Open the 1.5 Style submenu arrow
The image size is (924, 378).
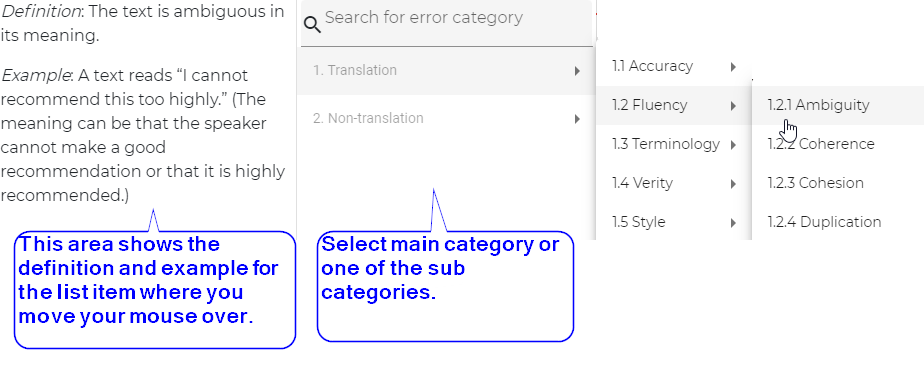click(733, 223)
